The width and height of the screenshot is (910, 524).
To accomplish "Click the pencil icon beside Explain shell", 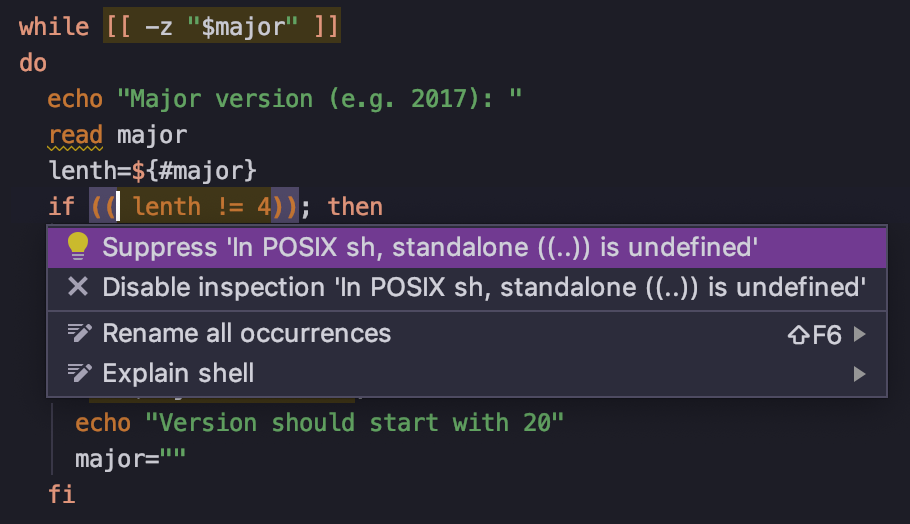I will click(77, 374).
